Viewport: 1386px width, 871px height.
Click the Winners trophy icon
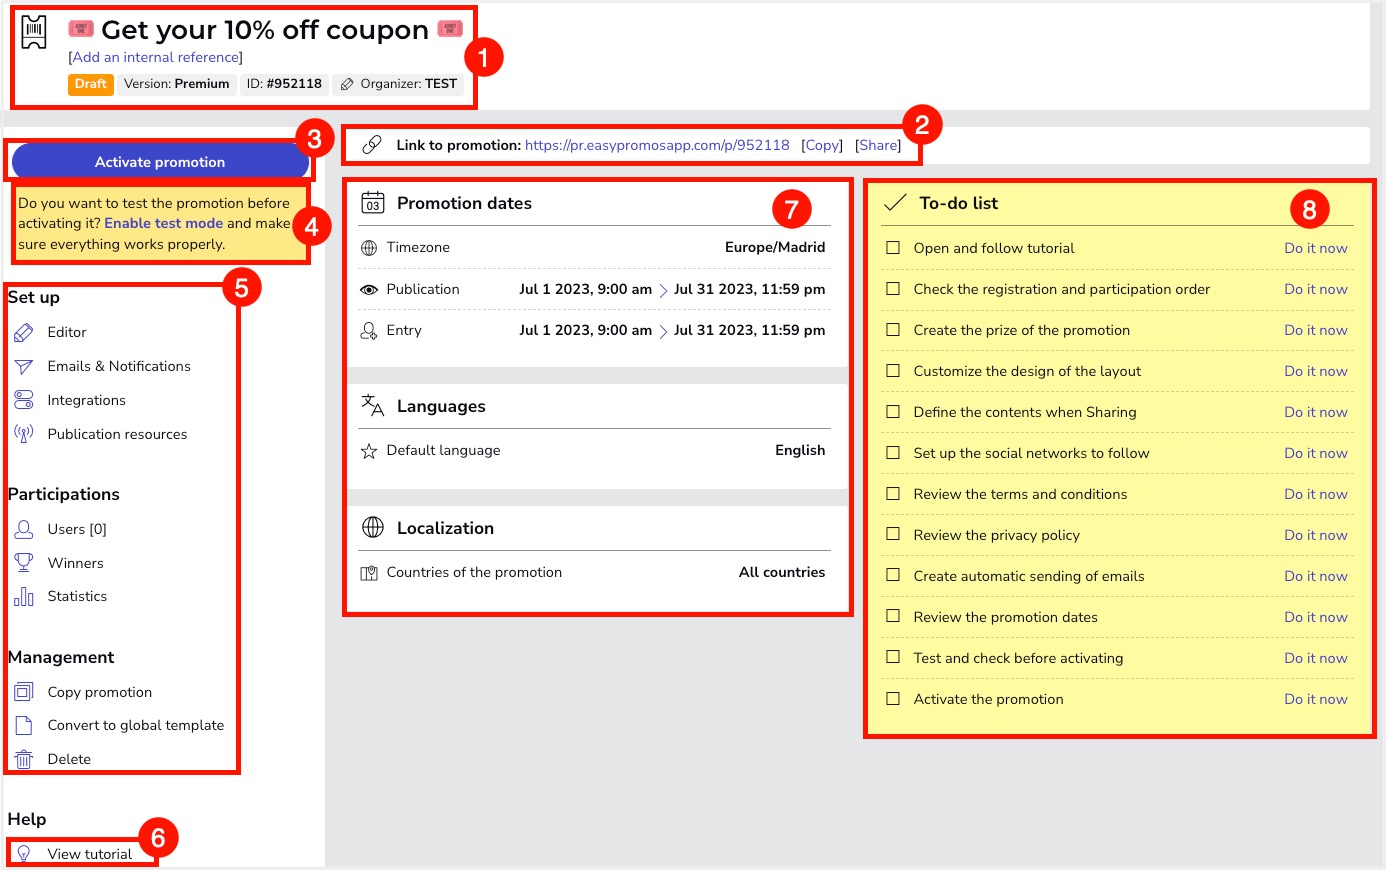(24, 563)
